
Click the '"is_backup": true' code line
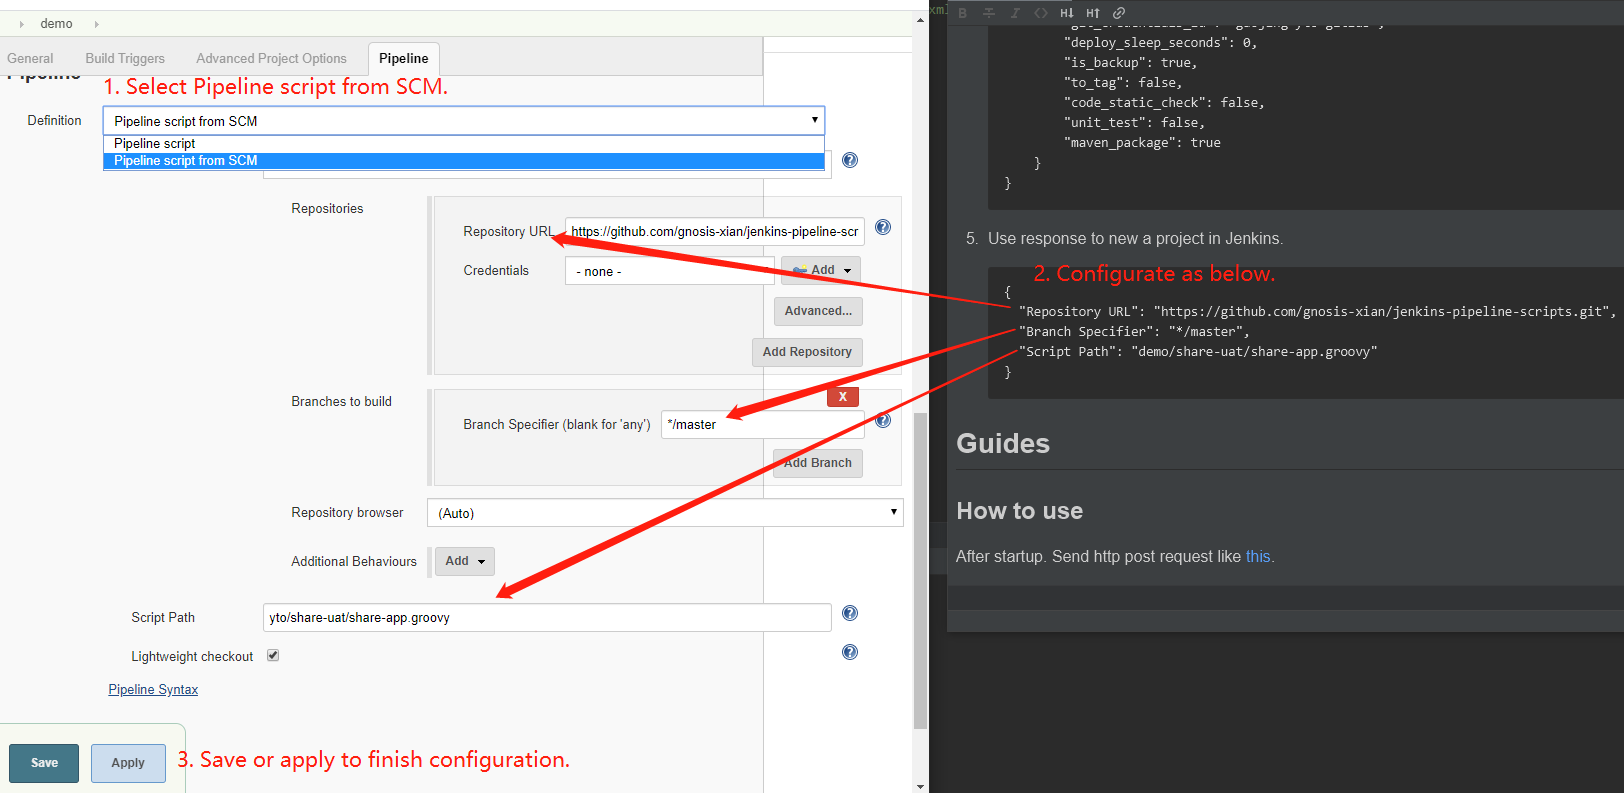click(x=1130, y=63)
